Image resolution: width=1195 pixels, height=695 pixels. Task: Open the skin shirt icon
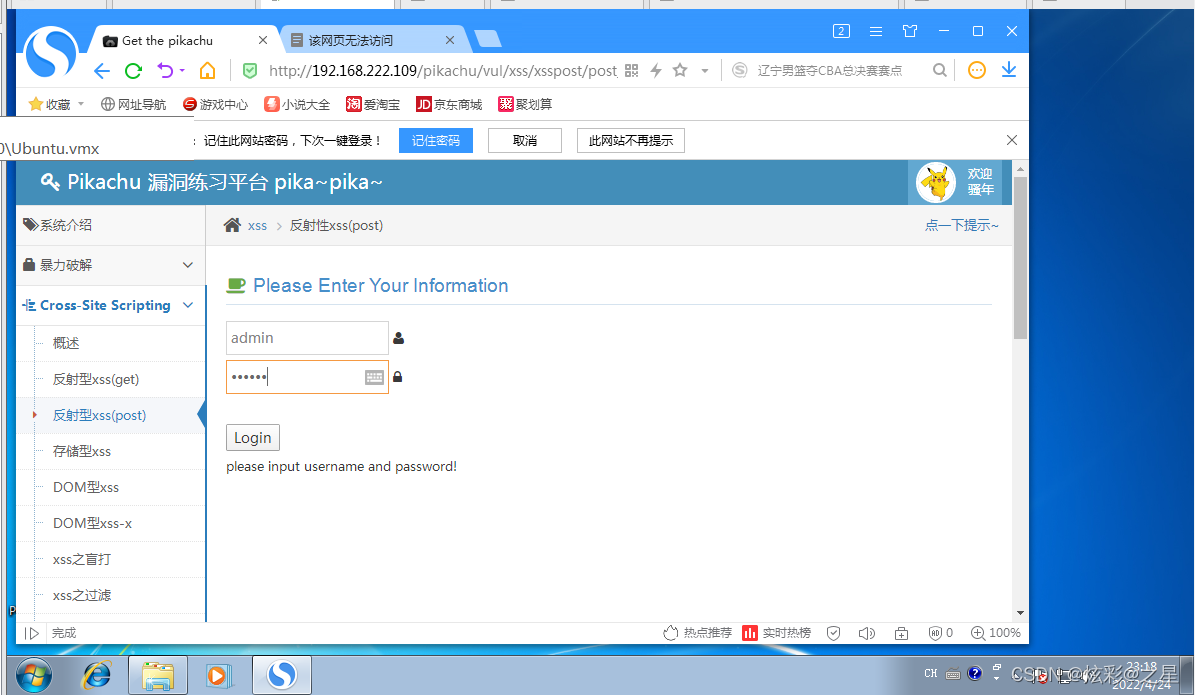click(909, 31)
